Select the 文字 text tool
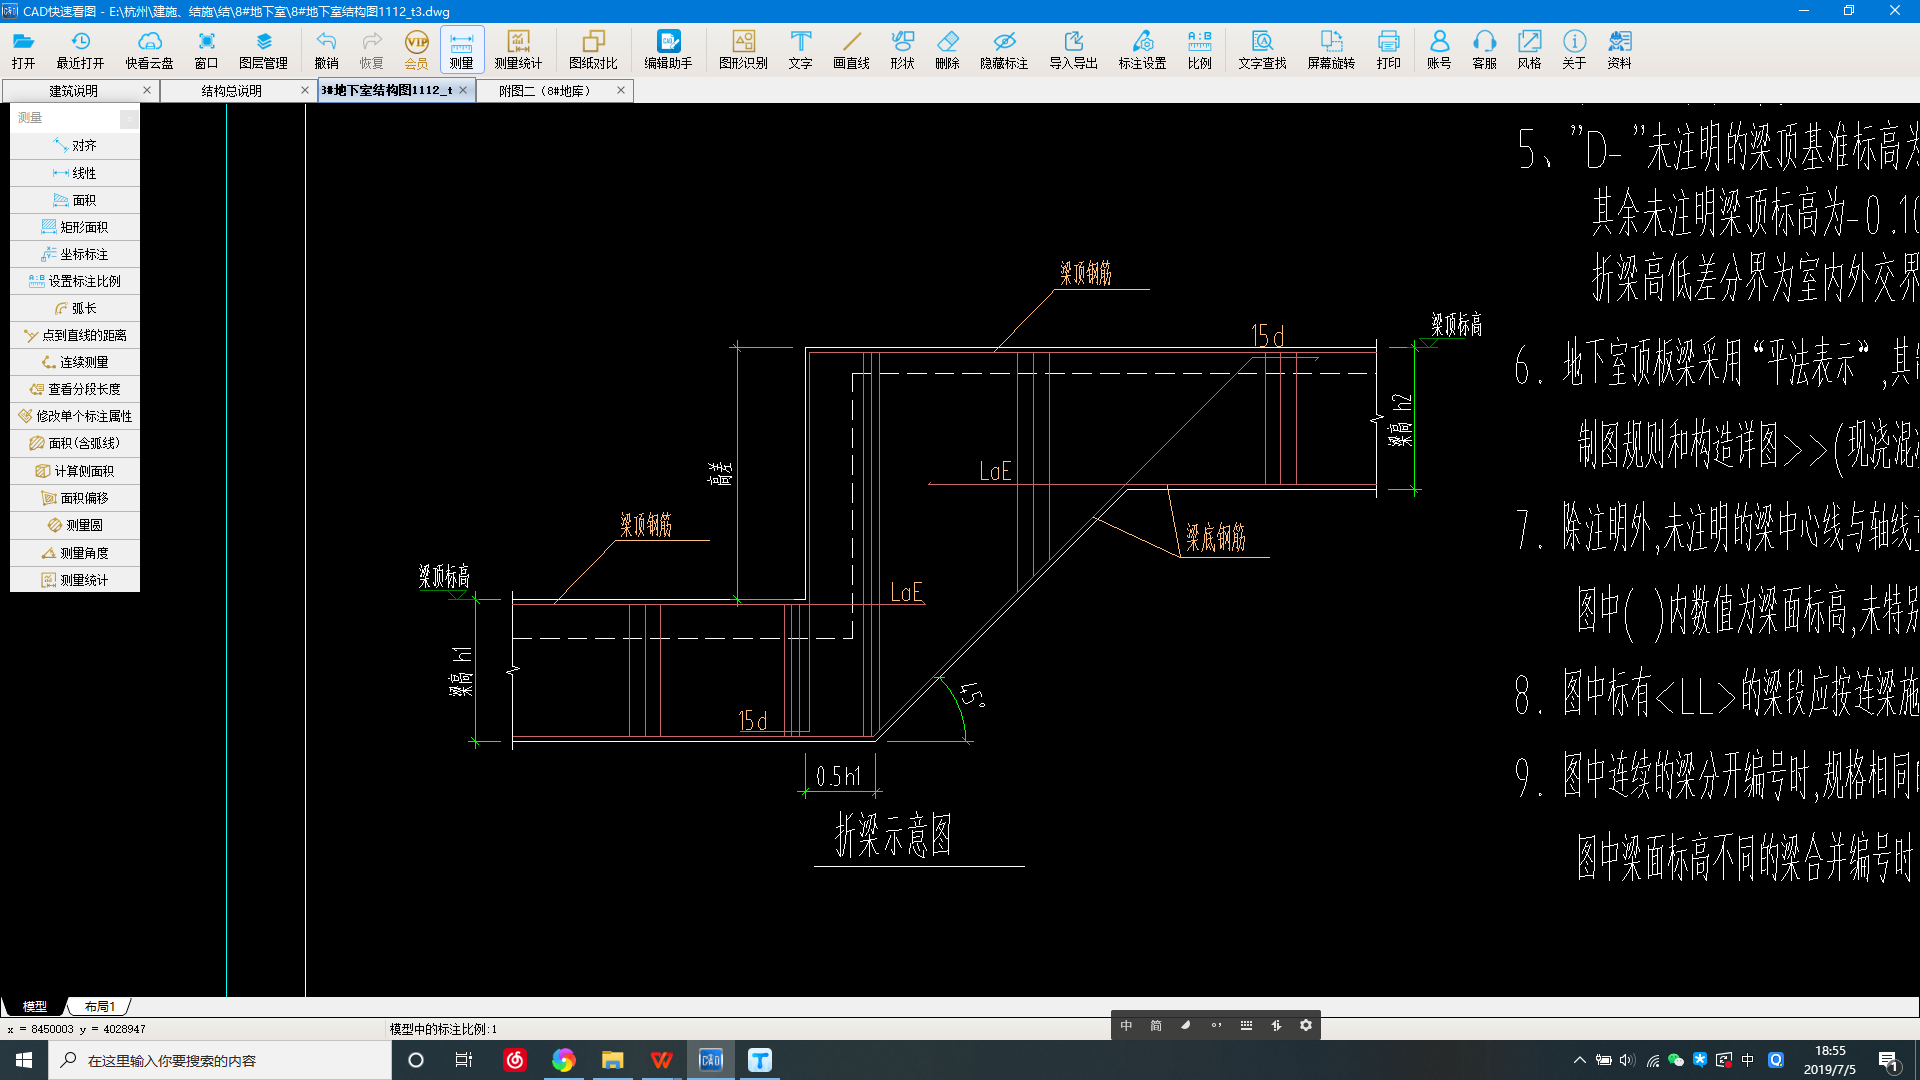 tap(800, 50)
